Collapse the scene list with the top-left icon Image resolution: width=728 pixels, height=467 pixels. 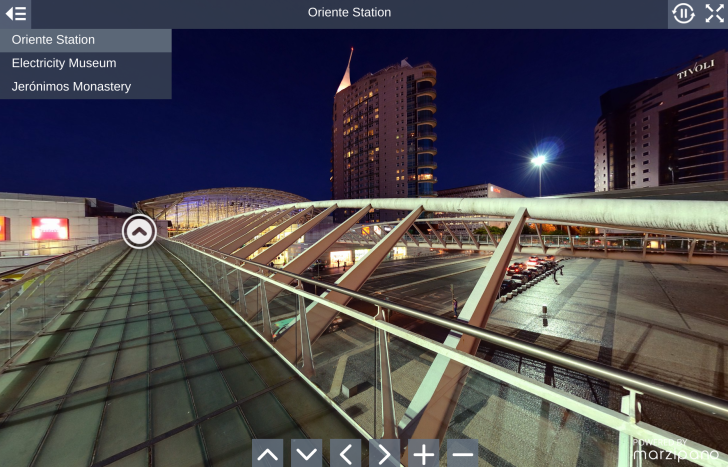click(16, 13)
